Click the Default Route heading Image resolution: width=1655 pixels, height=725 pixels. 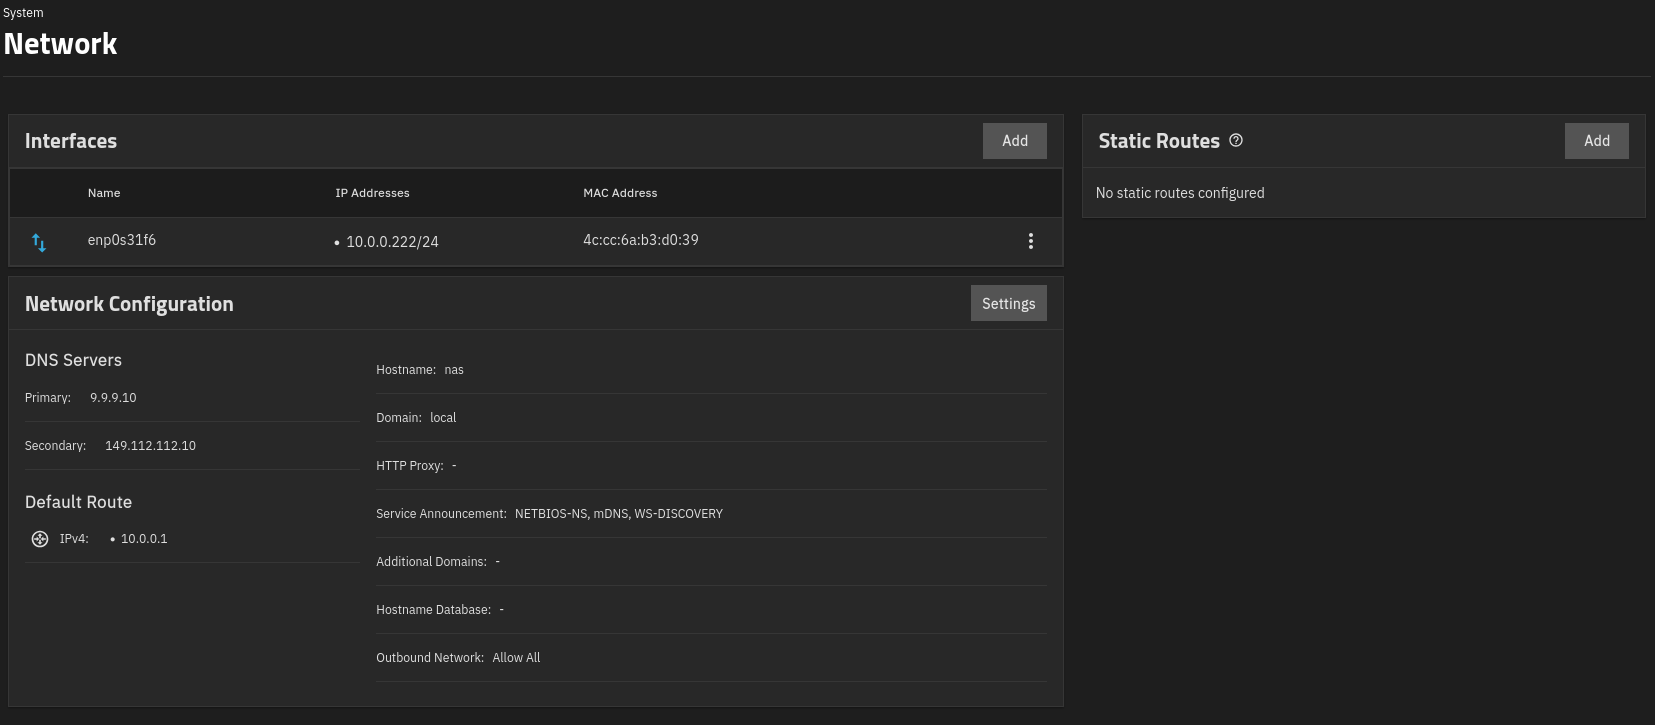78,502
